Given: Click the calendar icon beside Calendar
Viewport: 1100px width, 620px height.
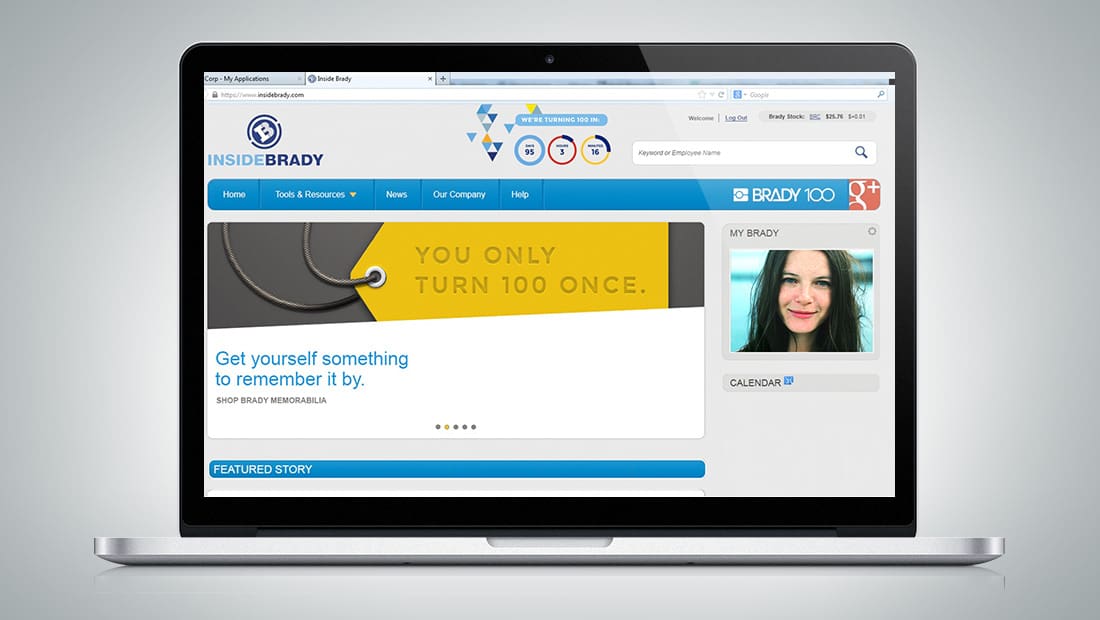Looking at the screenshot, I should (789, 381).
